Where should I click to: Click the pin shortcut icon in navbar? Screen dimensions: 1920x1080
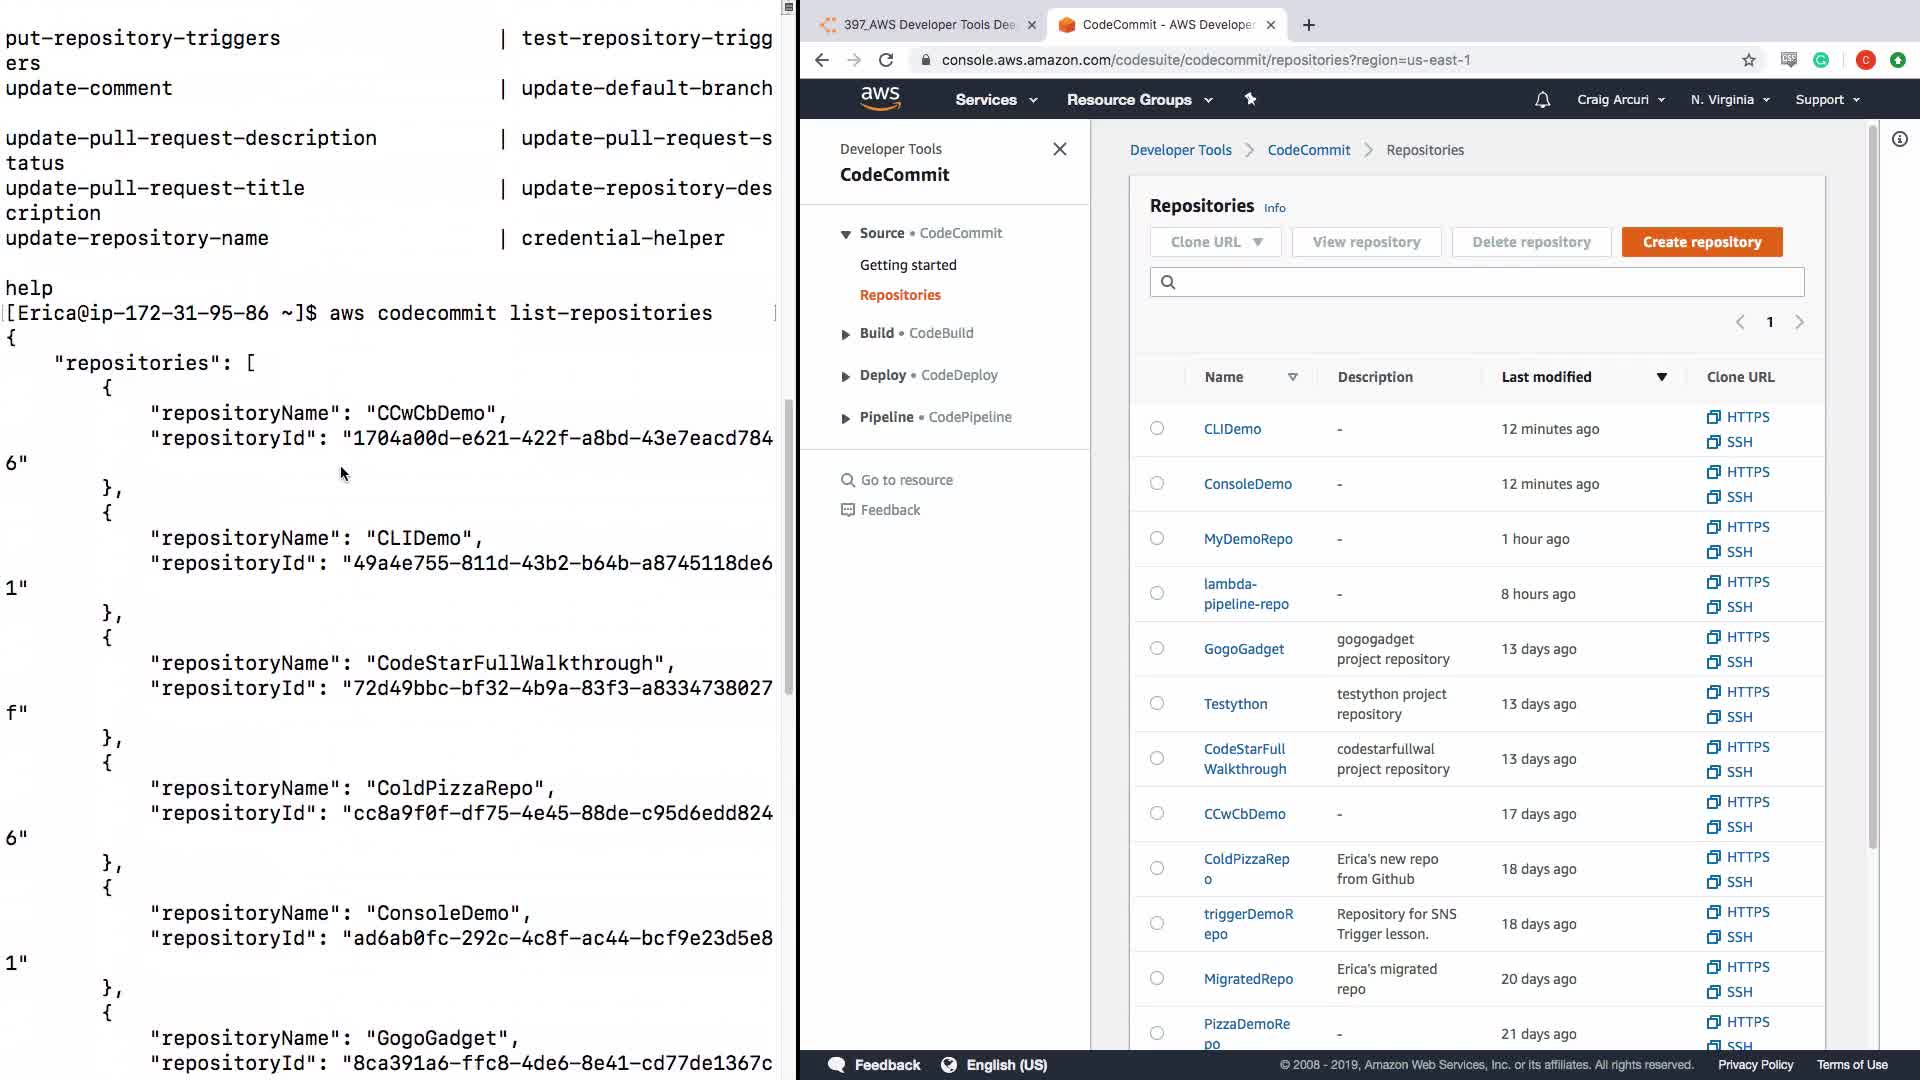click(1250, 99)
